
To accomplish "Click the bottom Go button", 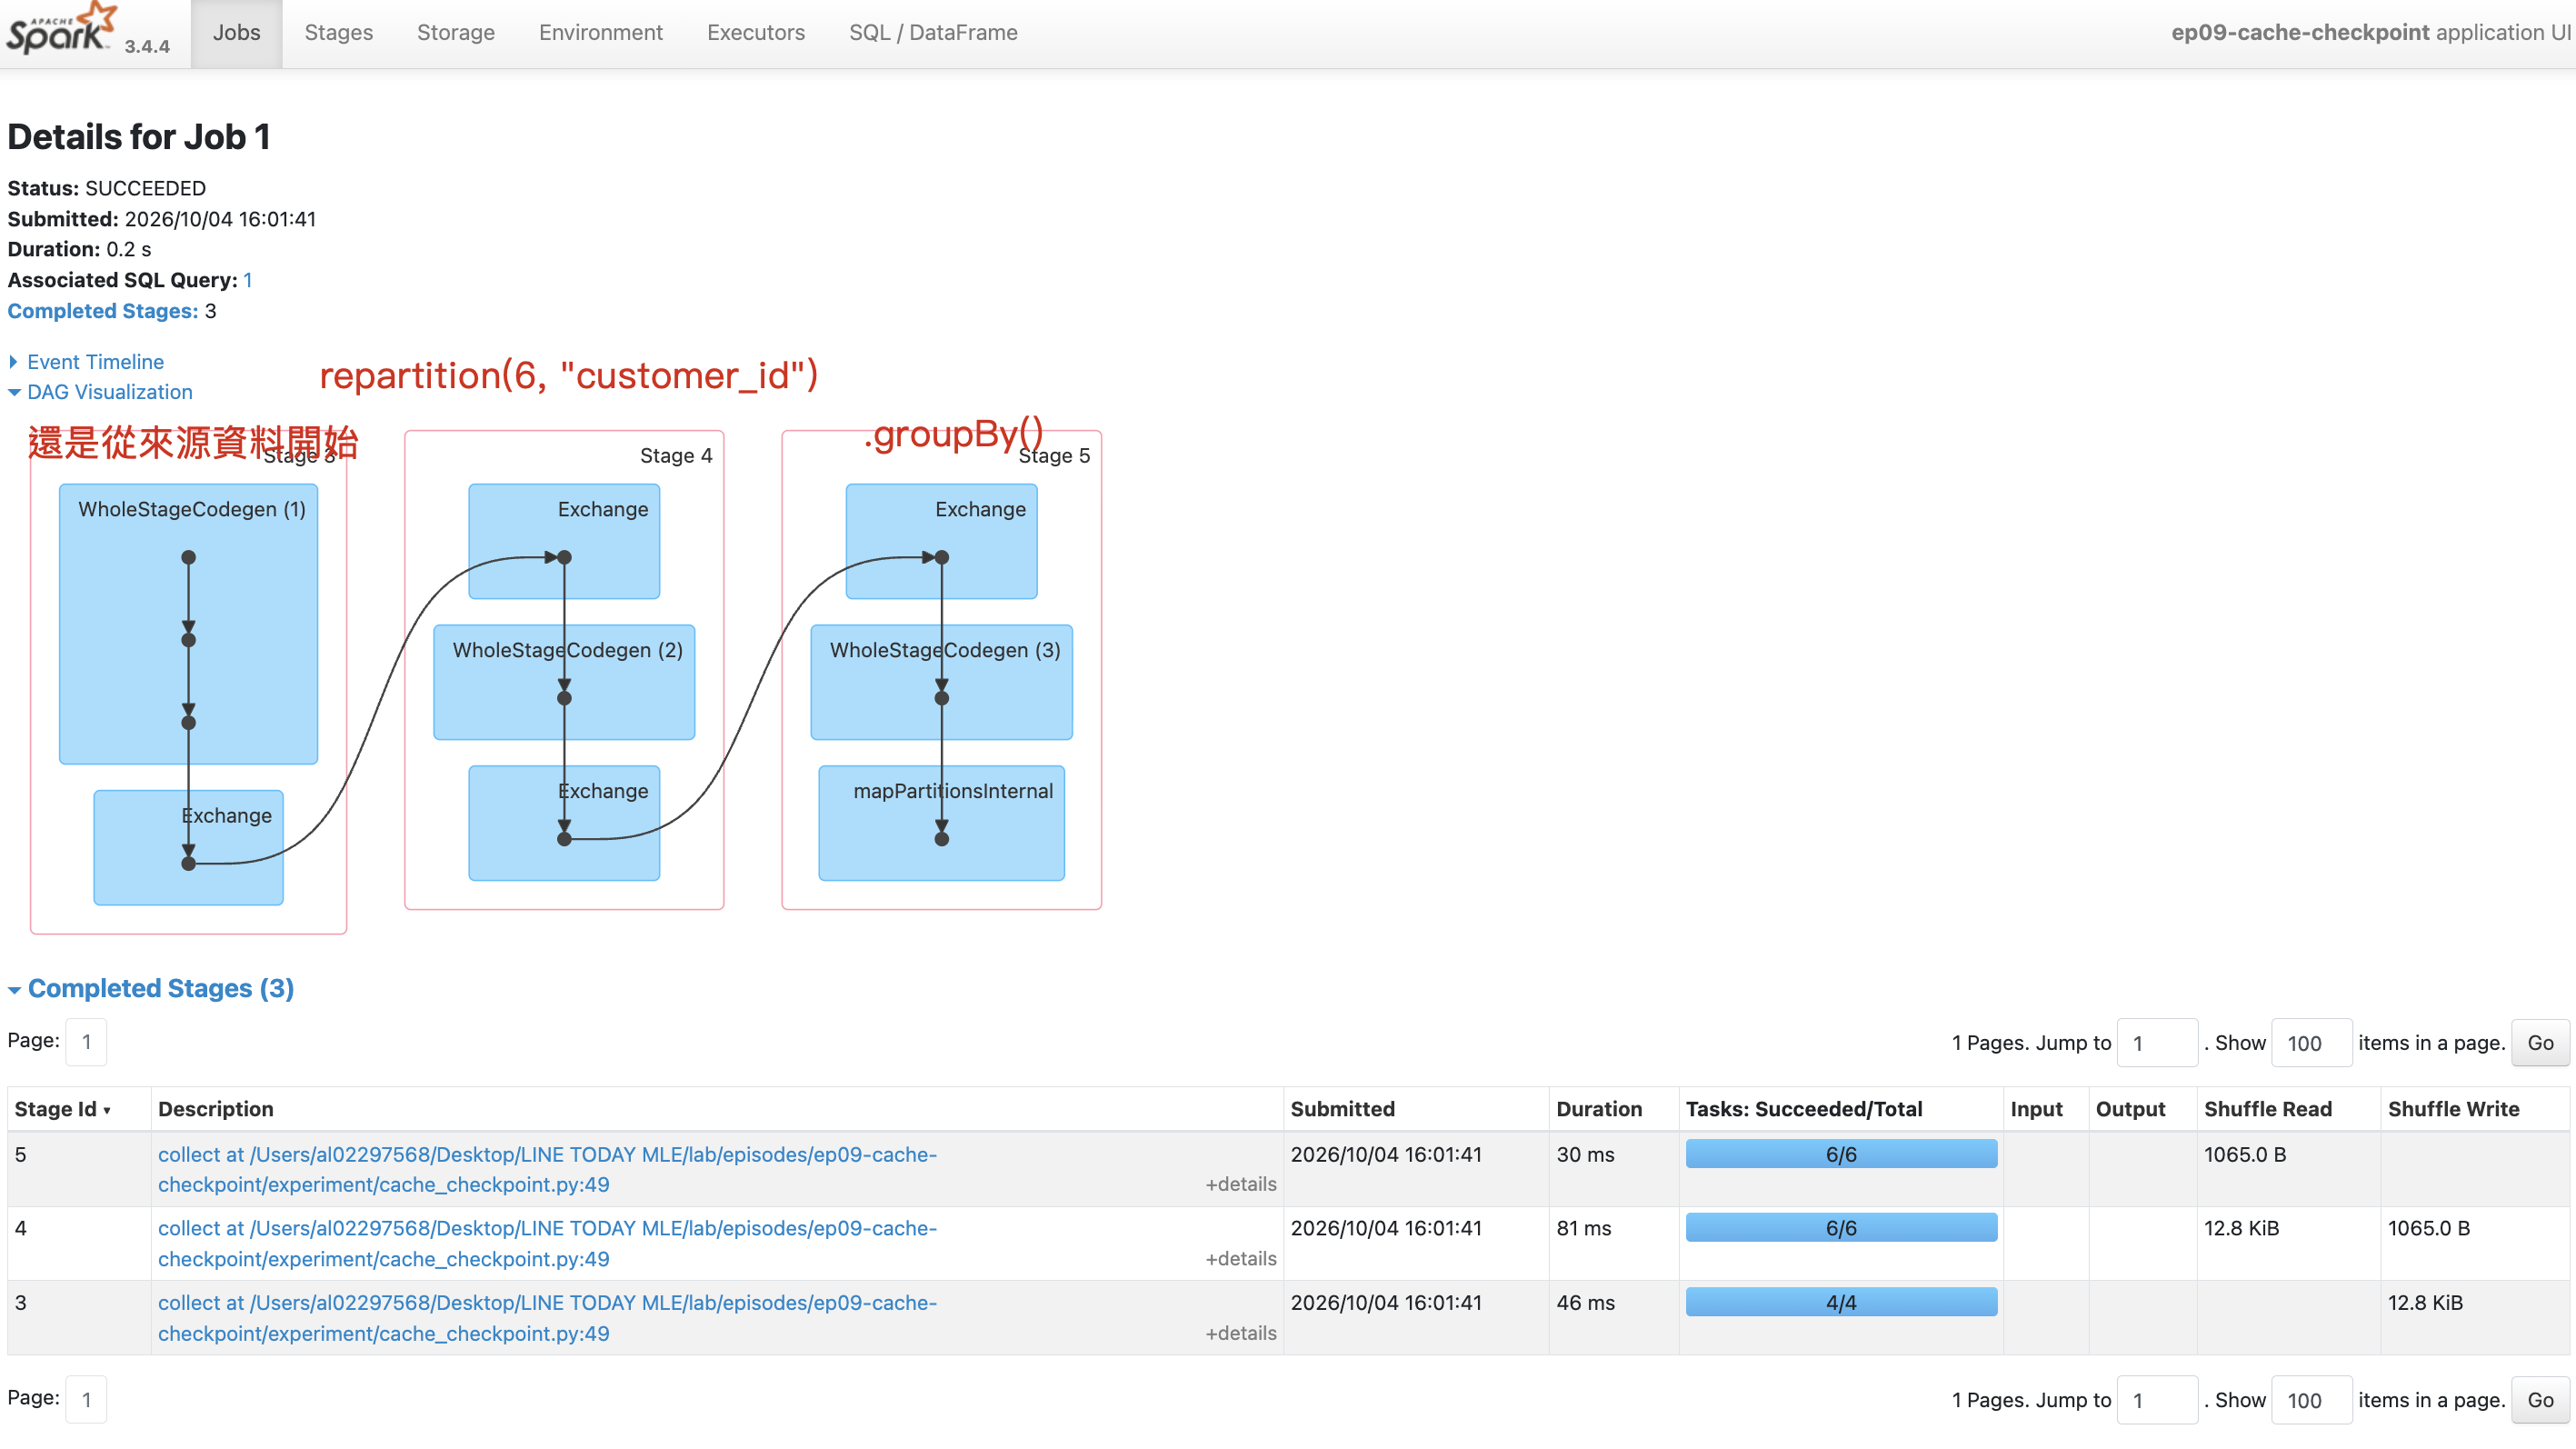I will click(x=2540, y=1400).
